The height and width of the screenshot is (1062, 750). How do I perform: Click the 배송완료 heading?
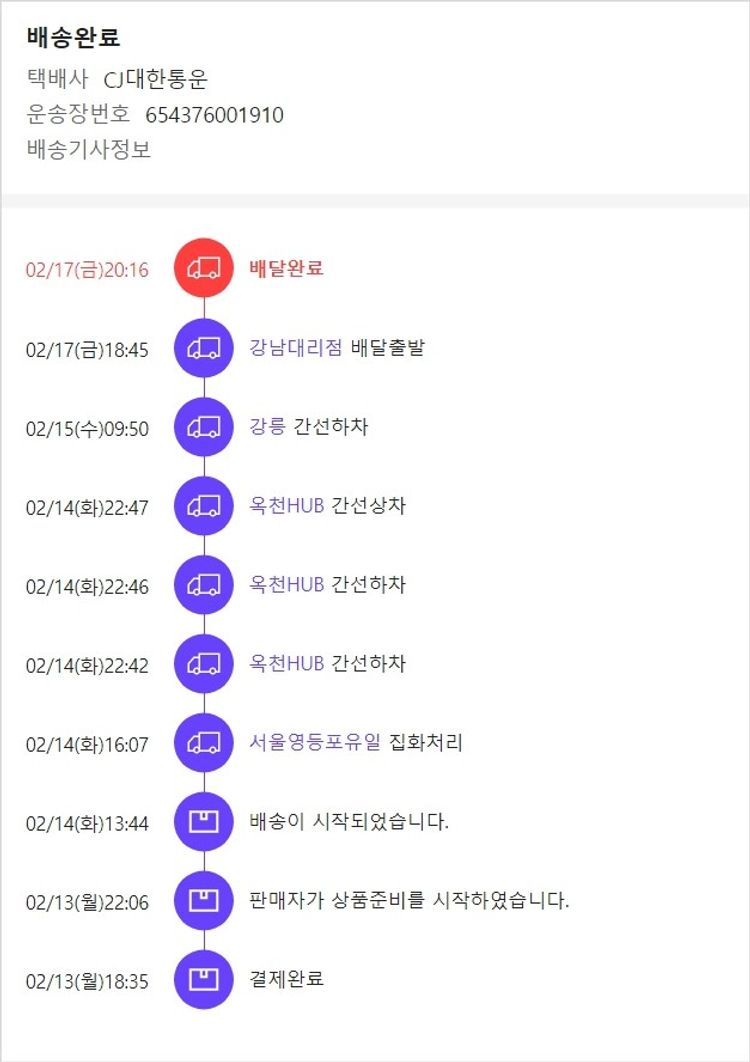pyautogui.click(x=73, y=38)
